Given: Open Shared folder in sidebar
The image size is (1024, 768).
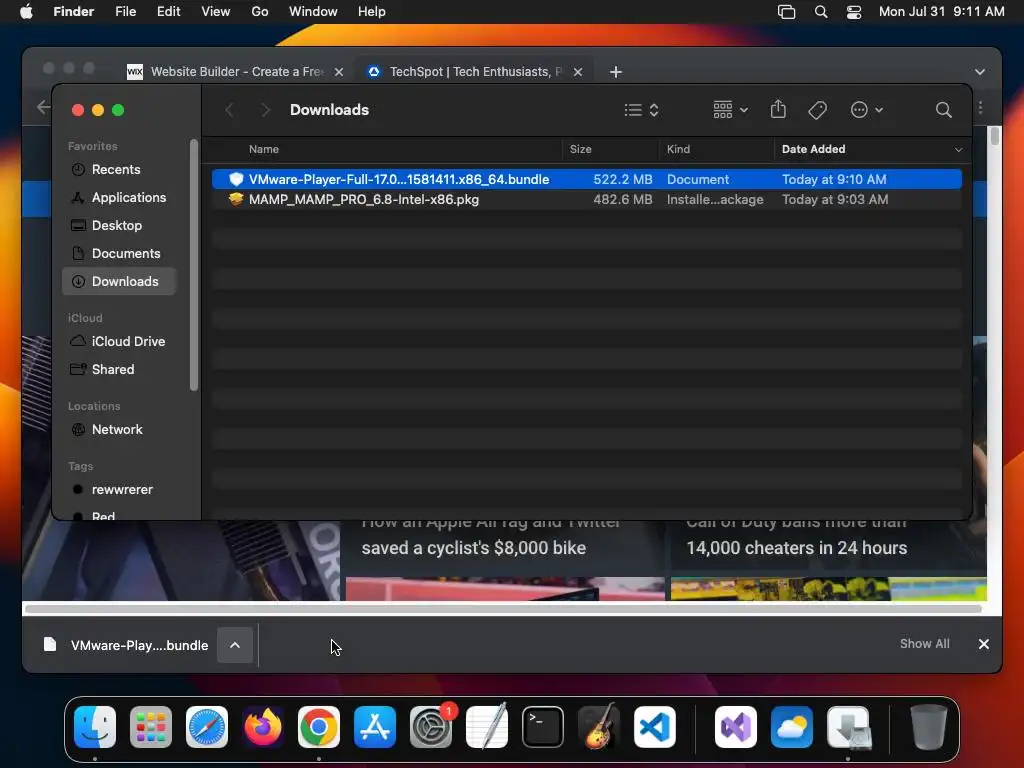Looking at the screenshot, I should click(x=112, y=370).
